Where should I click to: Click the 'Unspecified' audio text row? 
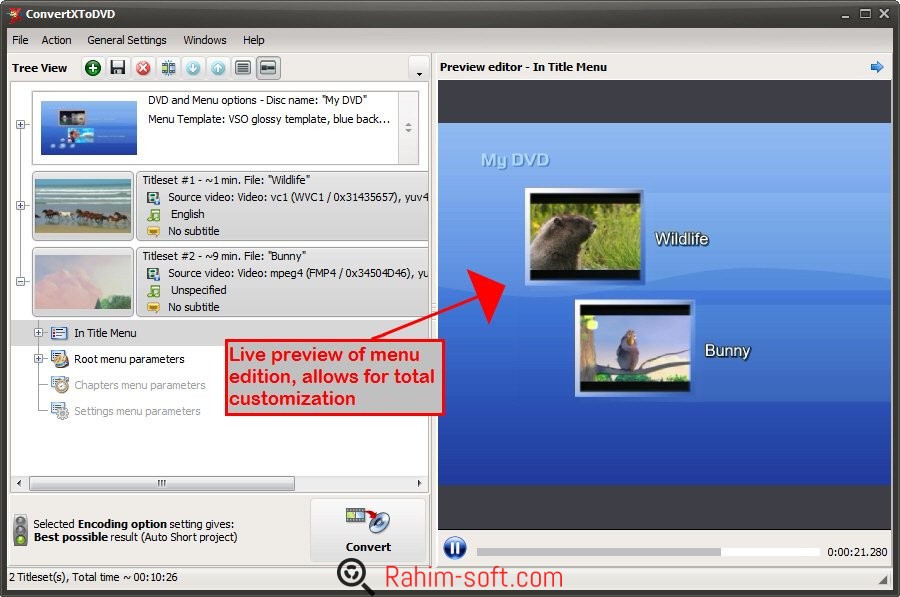(198, 290)
